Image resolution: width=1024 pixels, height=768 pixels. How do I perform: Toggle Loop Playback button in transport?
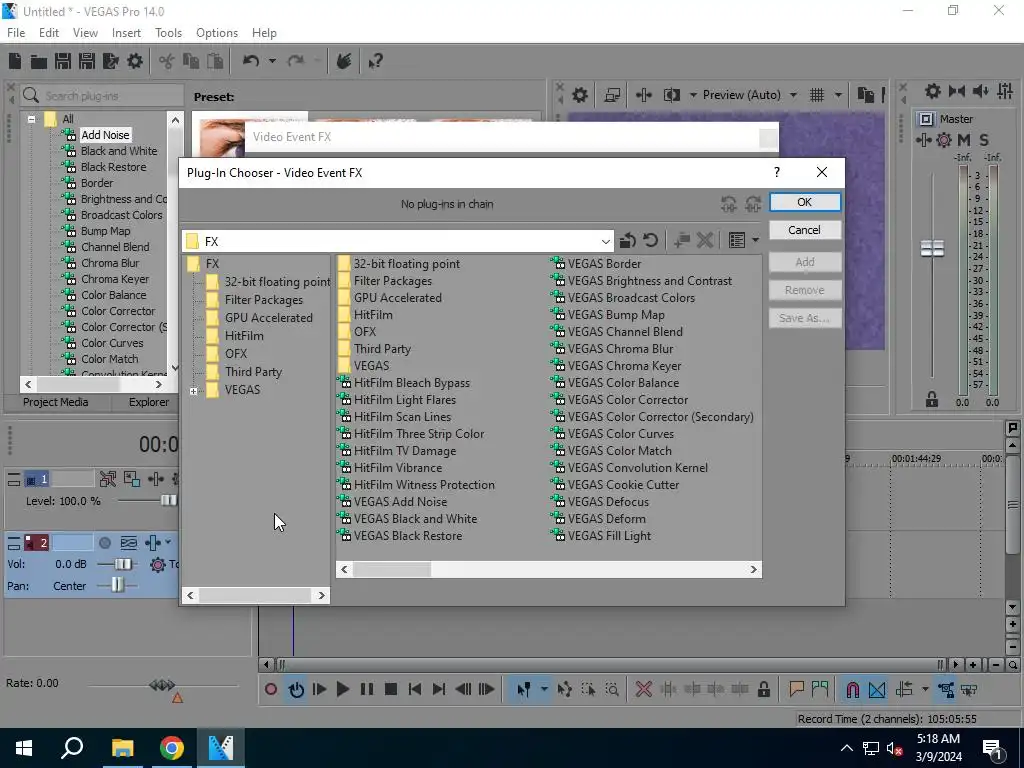[x=296, y=689]
